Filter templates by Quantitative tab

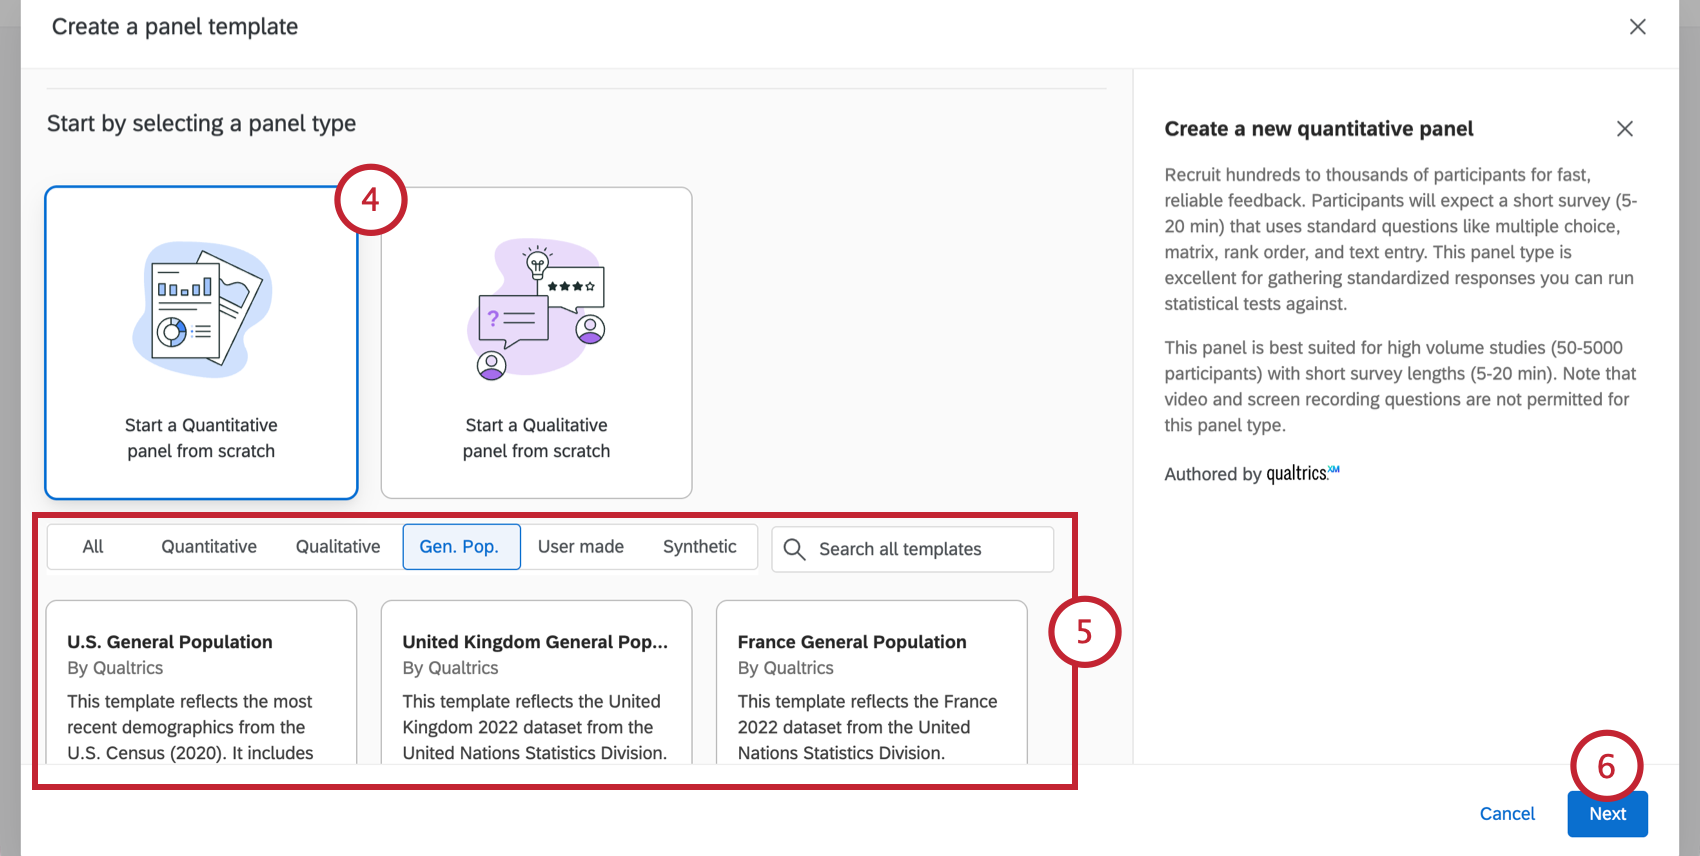tap(209, 547)
